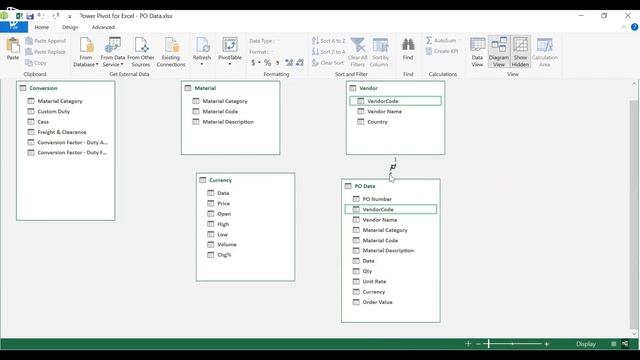Image resolution: width=640 pixels, height=360 pixels.
Task: Click zoom in plus button
Action: coord(547,344)
